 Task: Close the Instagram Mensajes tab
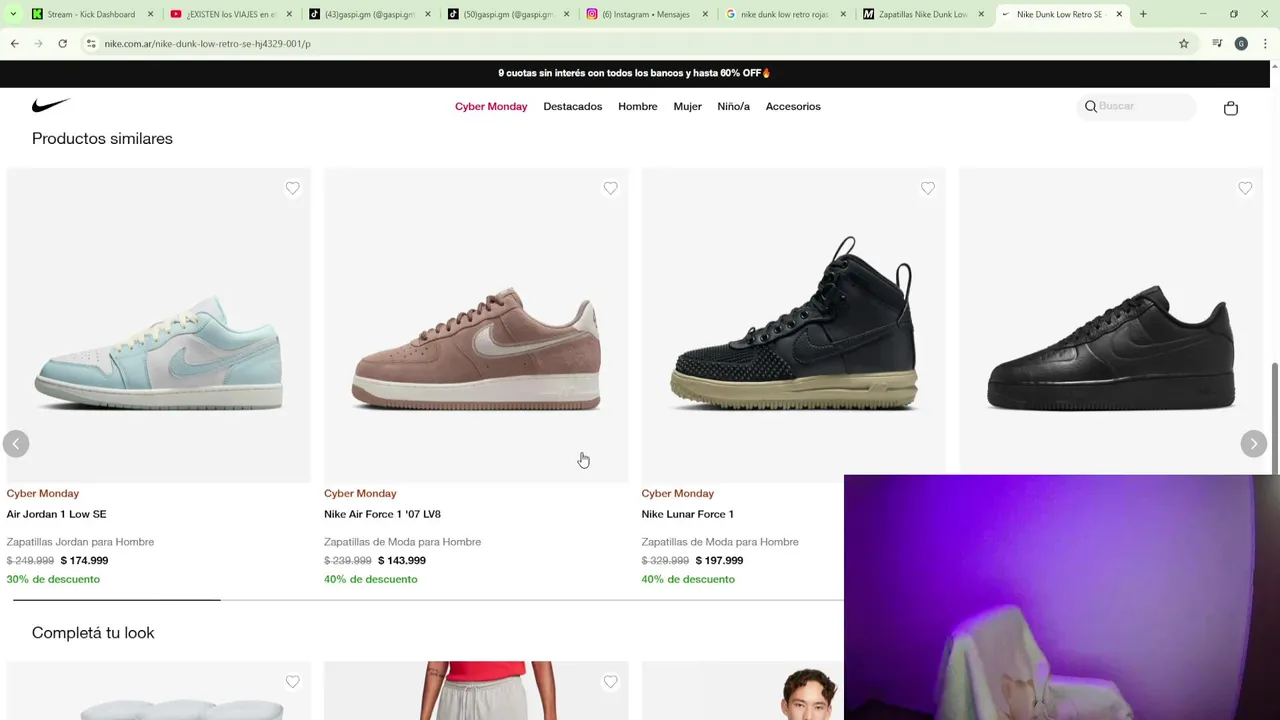705,14
